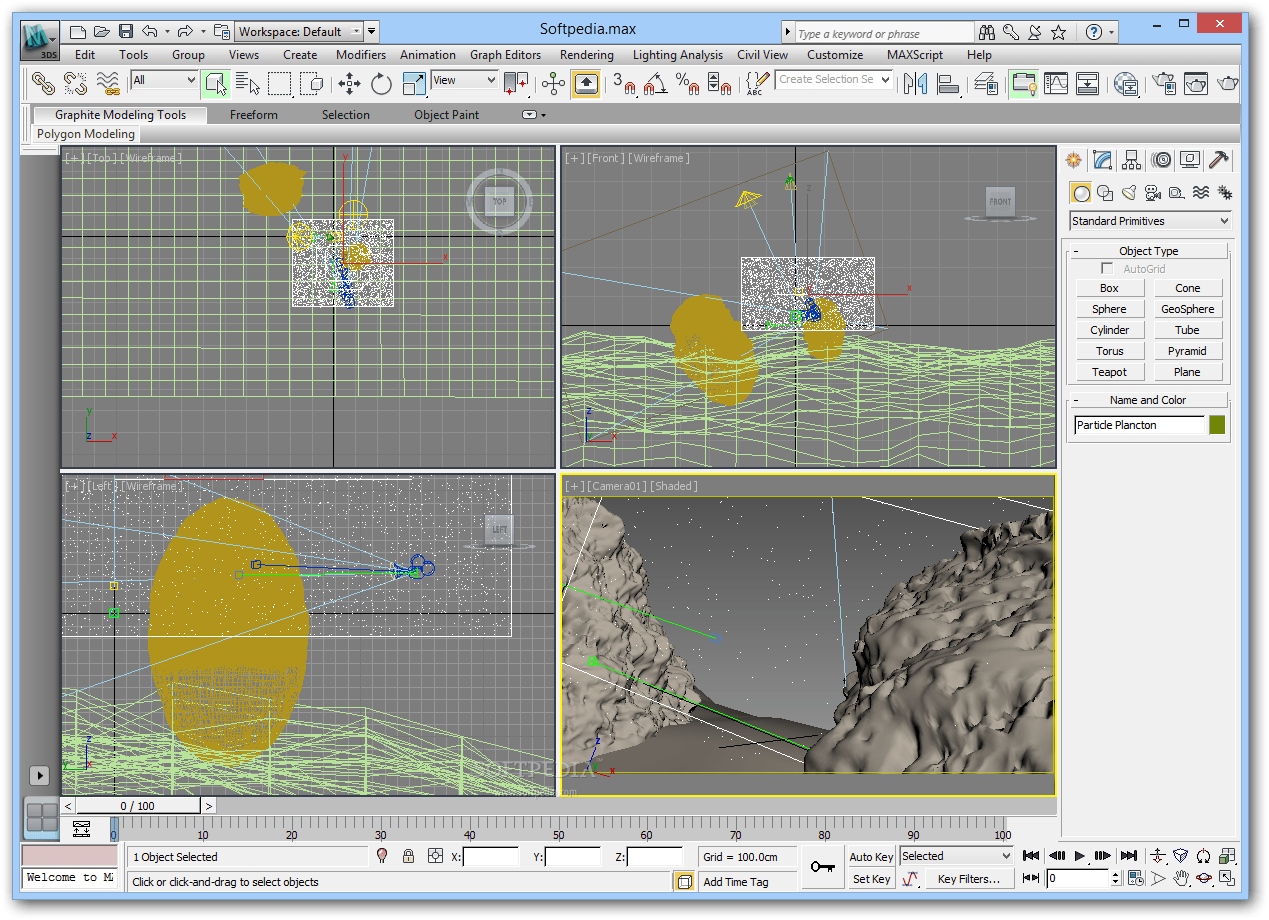Activate the Select and Move tool
The image size is (1269, 920).
point(349,83)
